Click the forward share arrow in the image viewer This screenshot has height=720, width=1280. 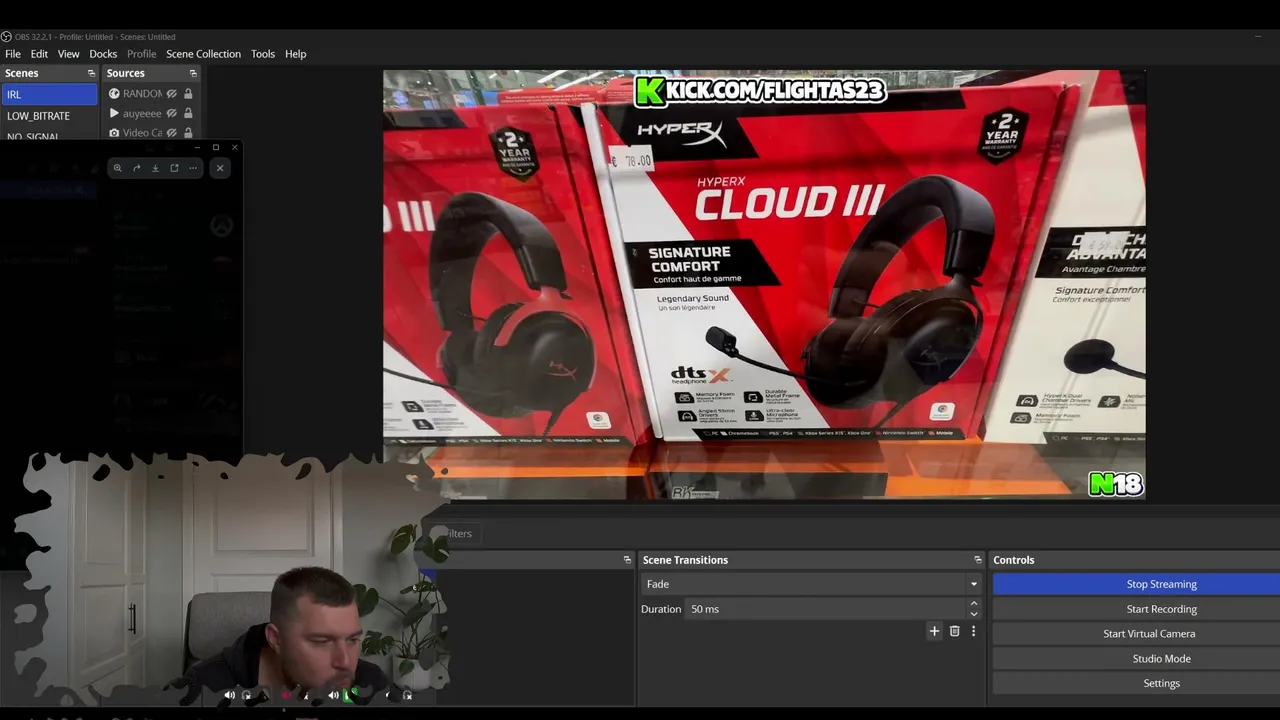[137, 168]
